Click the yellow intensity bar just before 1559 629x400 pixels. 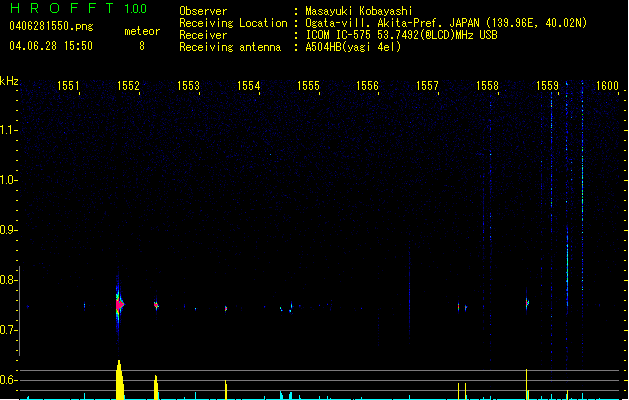tap(527, 384)
